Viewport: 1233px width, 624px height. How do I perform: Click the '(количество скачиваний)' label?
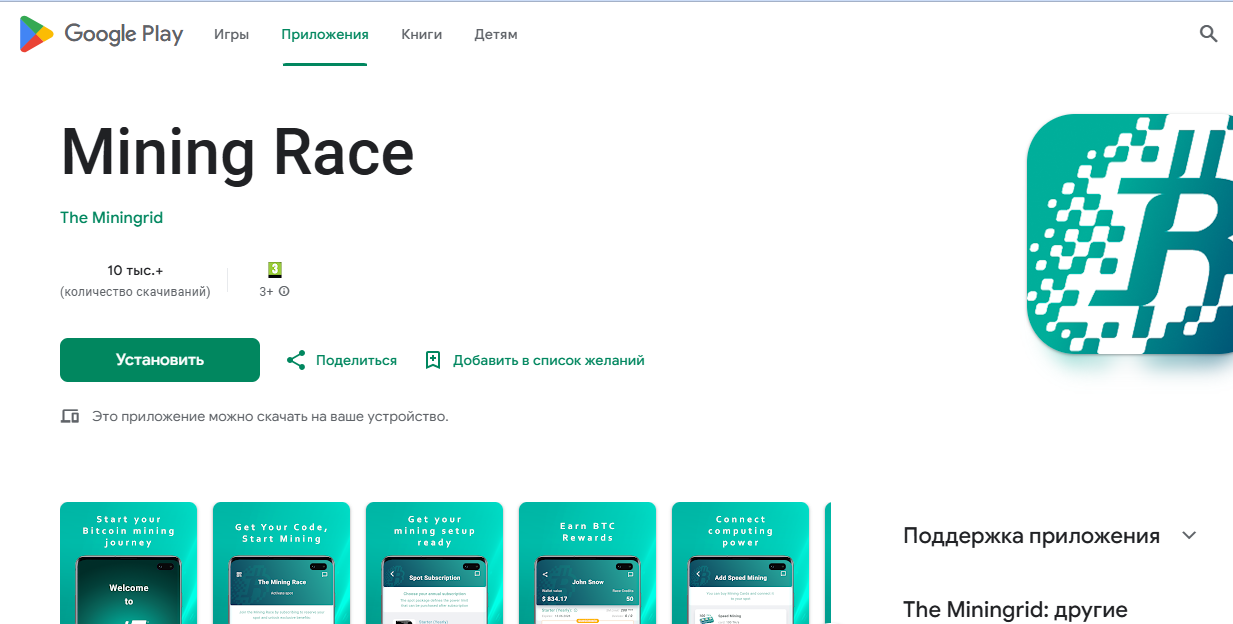point(135,292)
